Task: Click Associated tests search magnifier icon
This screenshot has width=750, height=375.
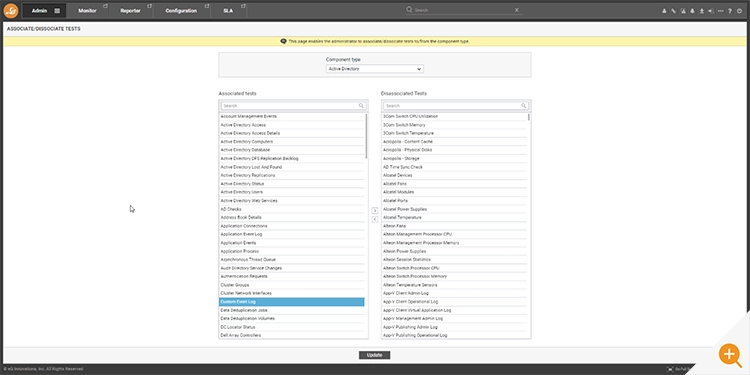Action: [x=361, y=106]
